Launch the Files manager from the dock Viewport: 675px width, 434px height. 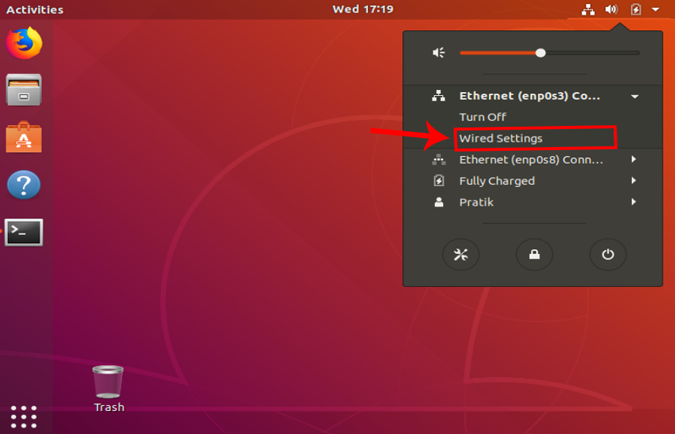[24, 90]
